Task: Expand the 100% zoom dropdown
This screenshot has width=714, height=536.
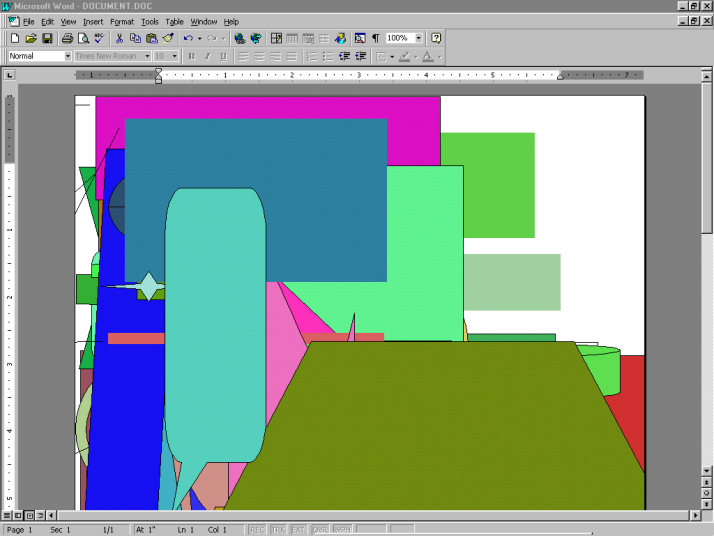Action: (418, 38)
